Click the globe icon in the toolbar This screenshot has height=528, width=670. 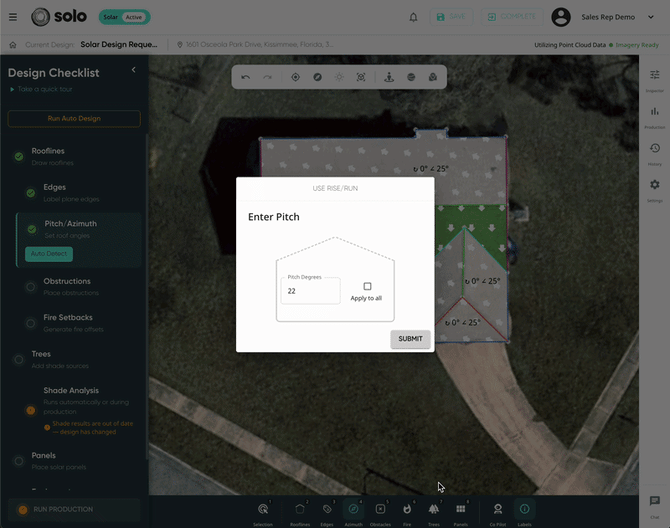(411, 77)
